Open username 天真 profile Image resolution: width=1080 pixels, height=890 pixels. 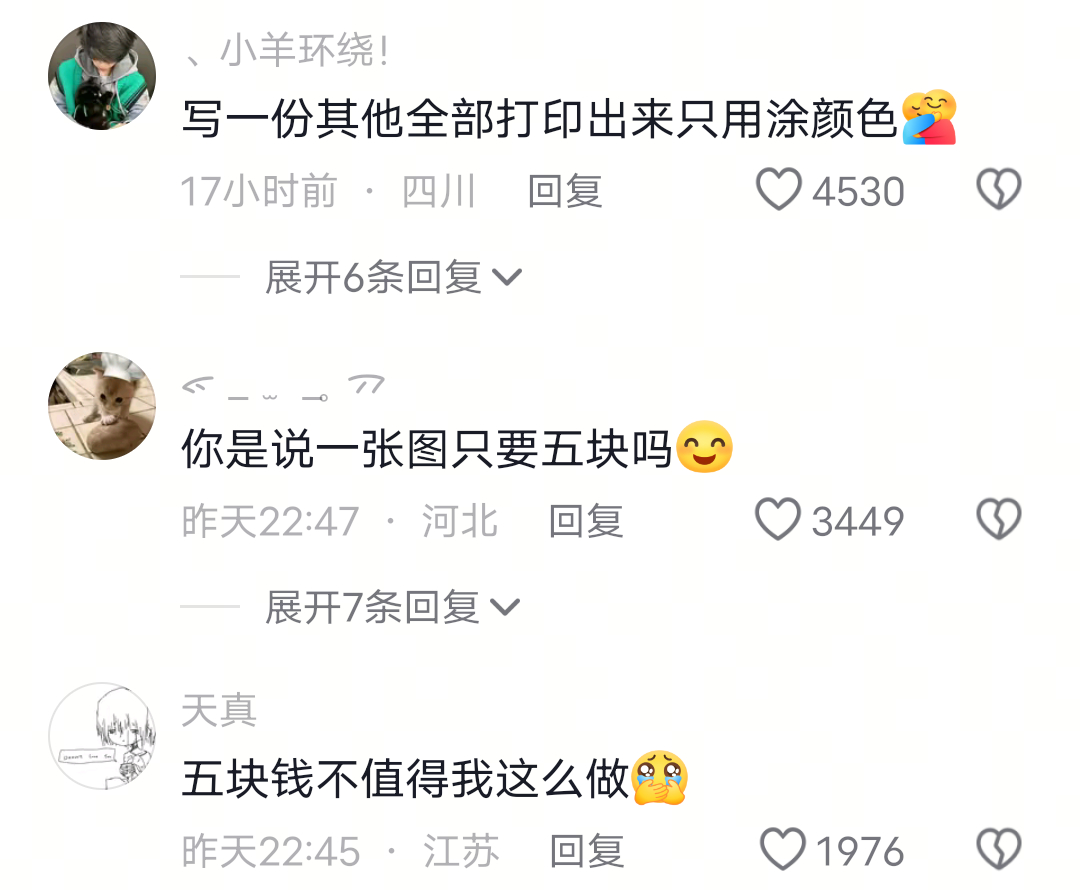pyautogui.click(x=219, y=710)
